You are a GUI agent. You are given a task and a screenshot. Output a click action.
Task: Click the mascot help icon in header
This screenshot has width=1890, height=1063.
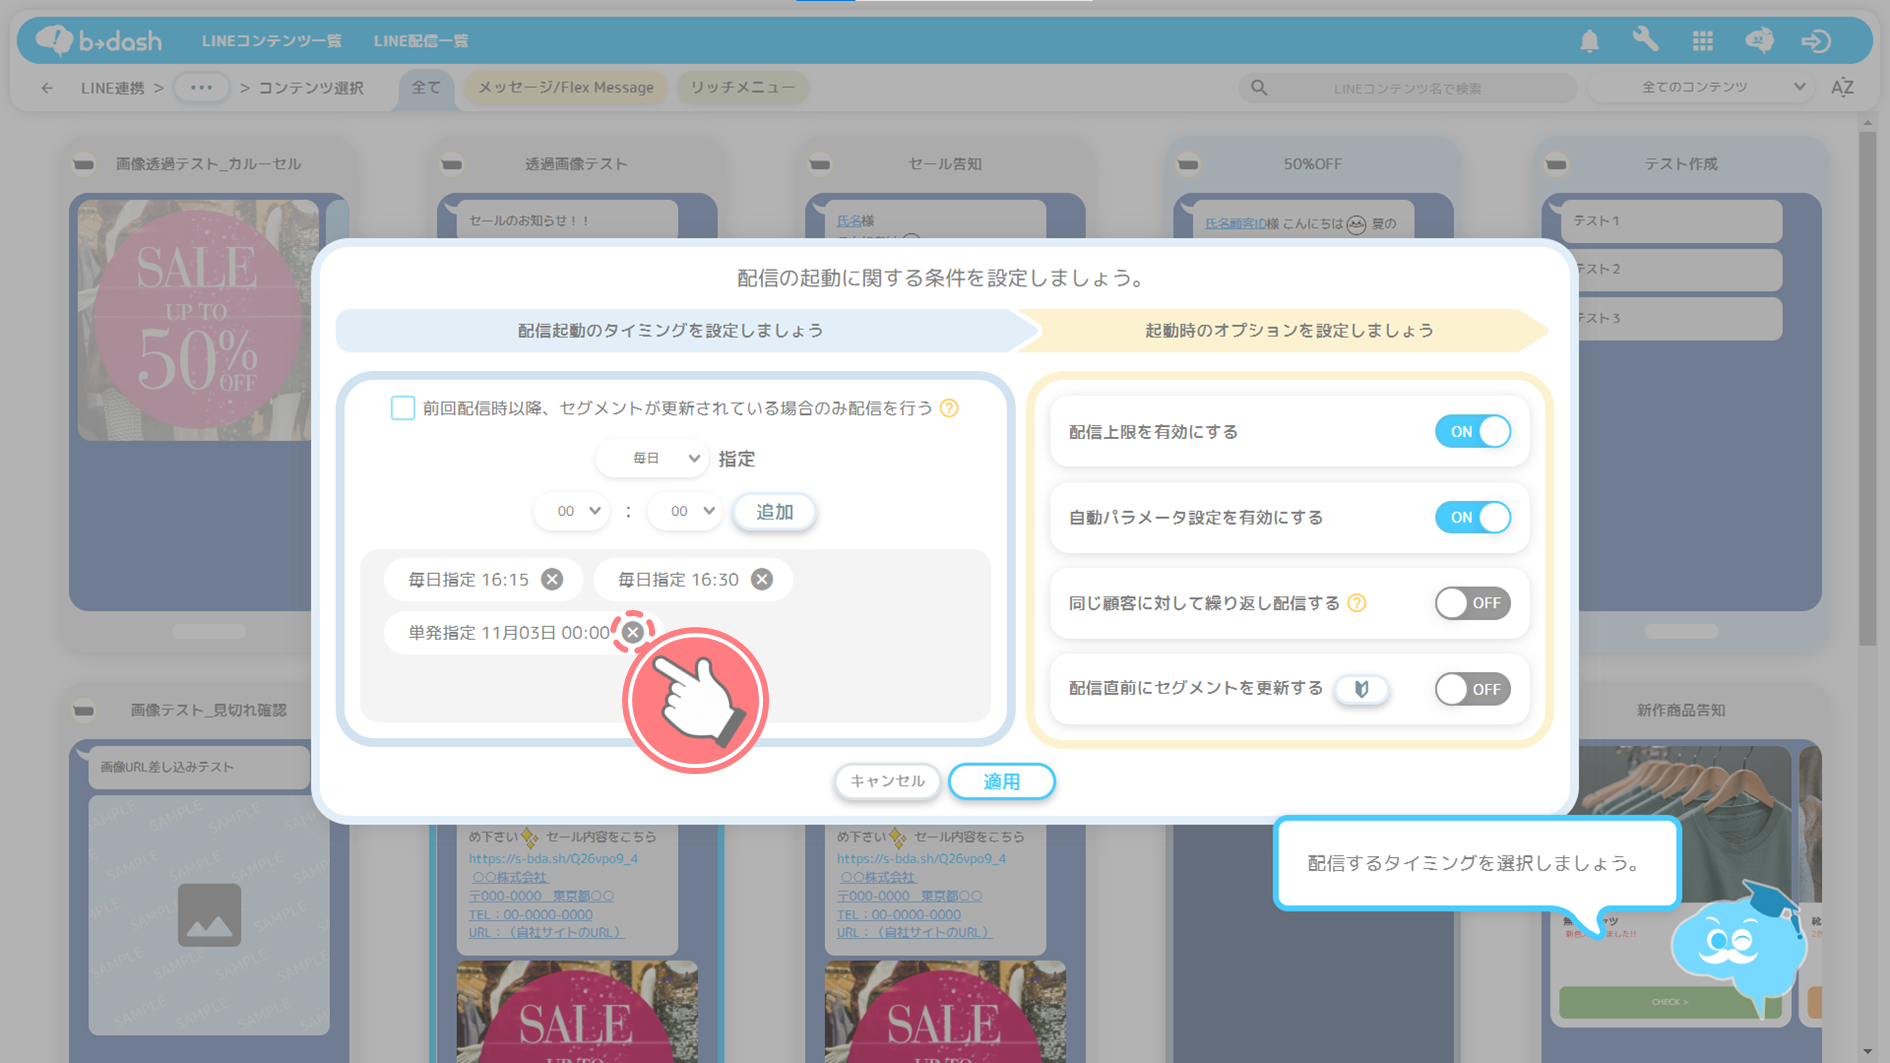pyautogui.click(x=1759, y=41)
